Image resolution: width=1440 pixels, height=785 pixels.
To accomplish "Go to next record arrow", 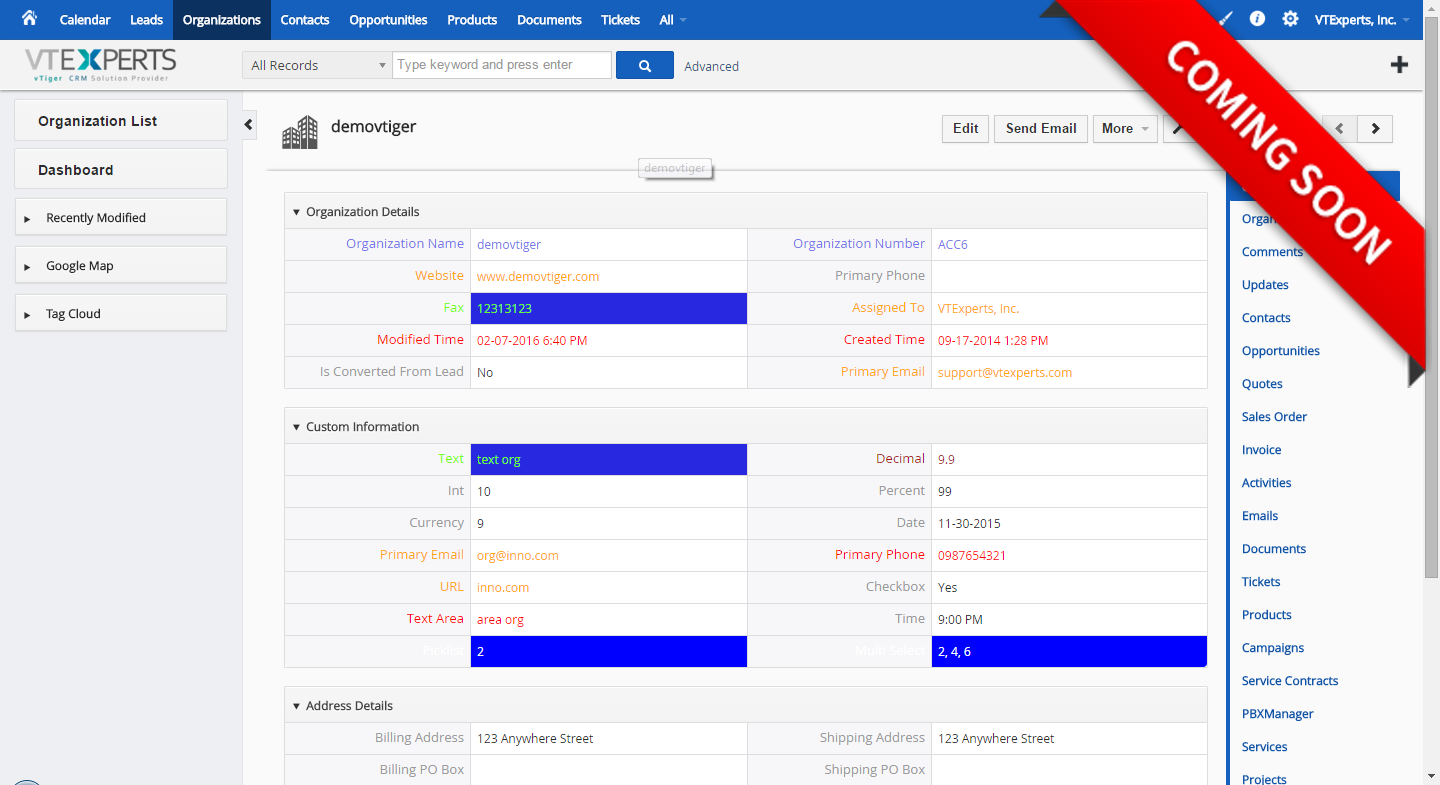I will coord(1375,128).
